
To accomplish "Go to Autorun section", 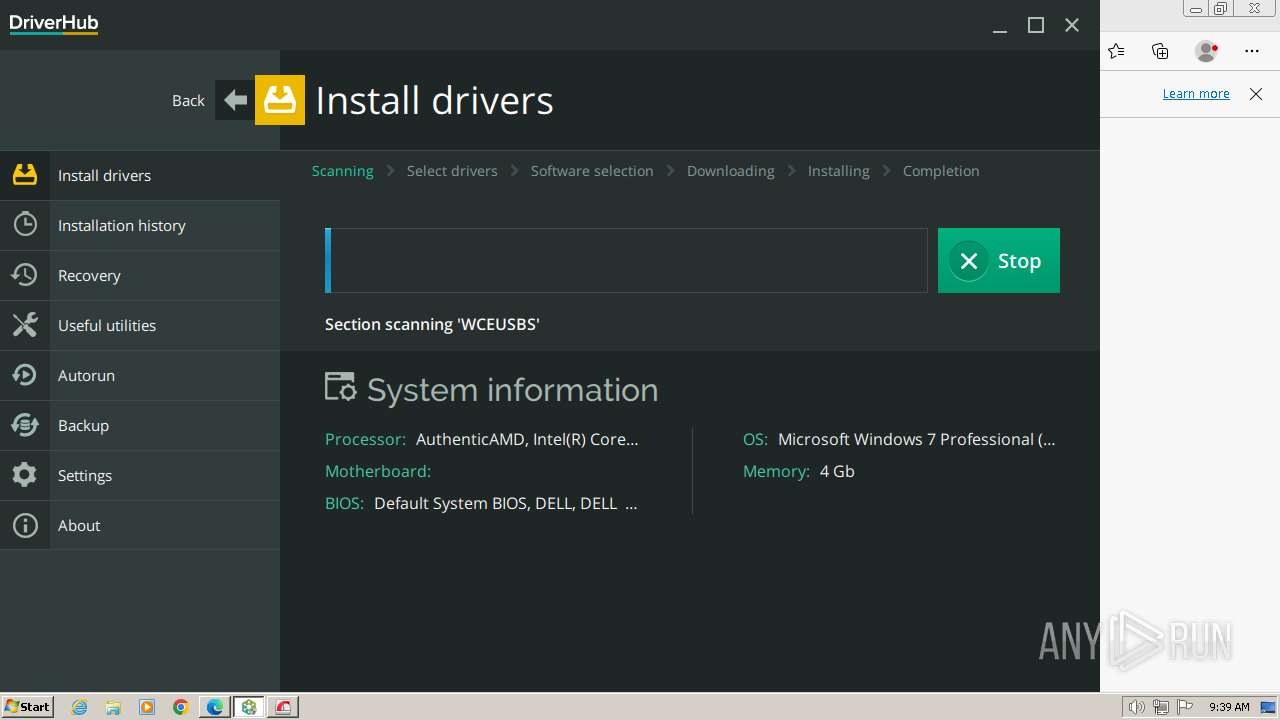I will [x=140, y=375].
